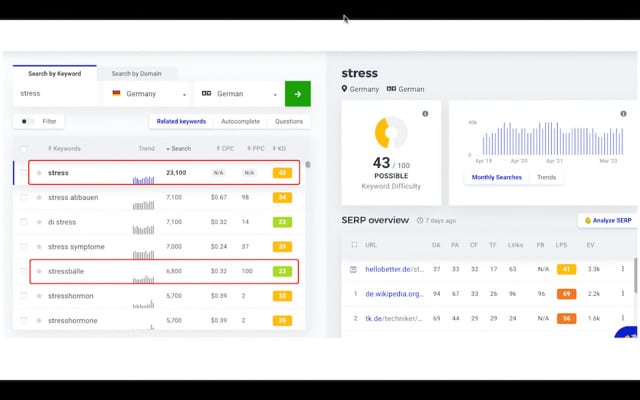This screenshot has height=400, width=640.
Task: Click the green search arrow button
Action: point(297,94)
